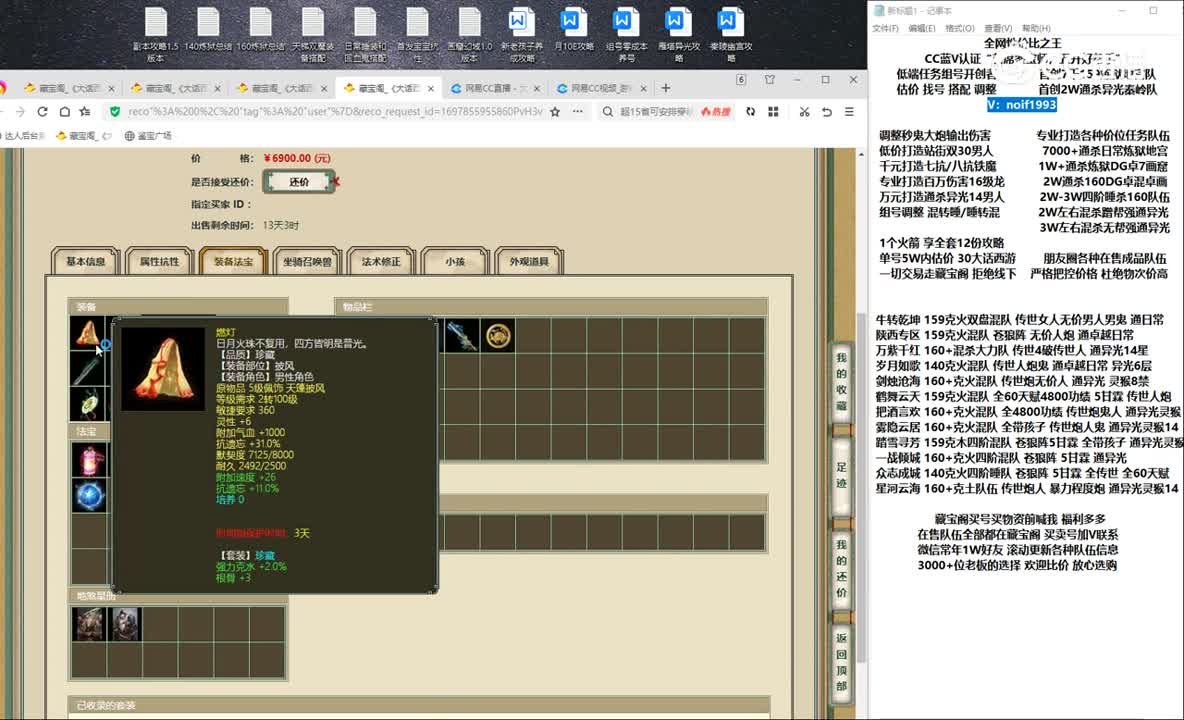Select the green amulet equipment icon
This screenshot has width=1184, height=720.
click(88, 405)
